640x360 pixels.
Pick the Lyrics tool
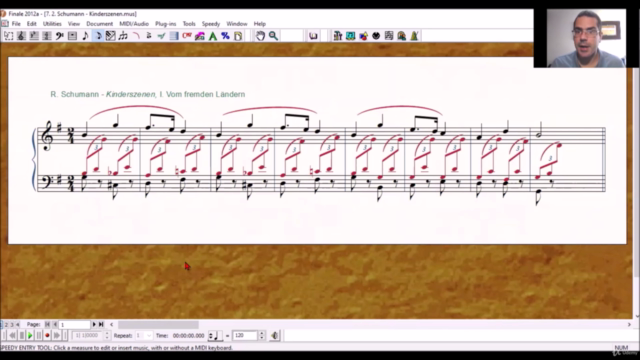[200, 36]
